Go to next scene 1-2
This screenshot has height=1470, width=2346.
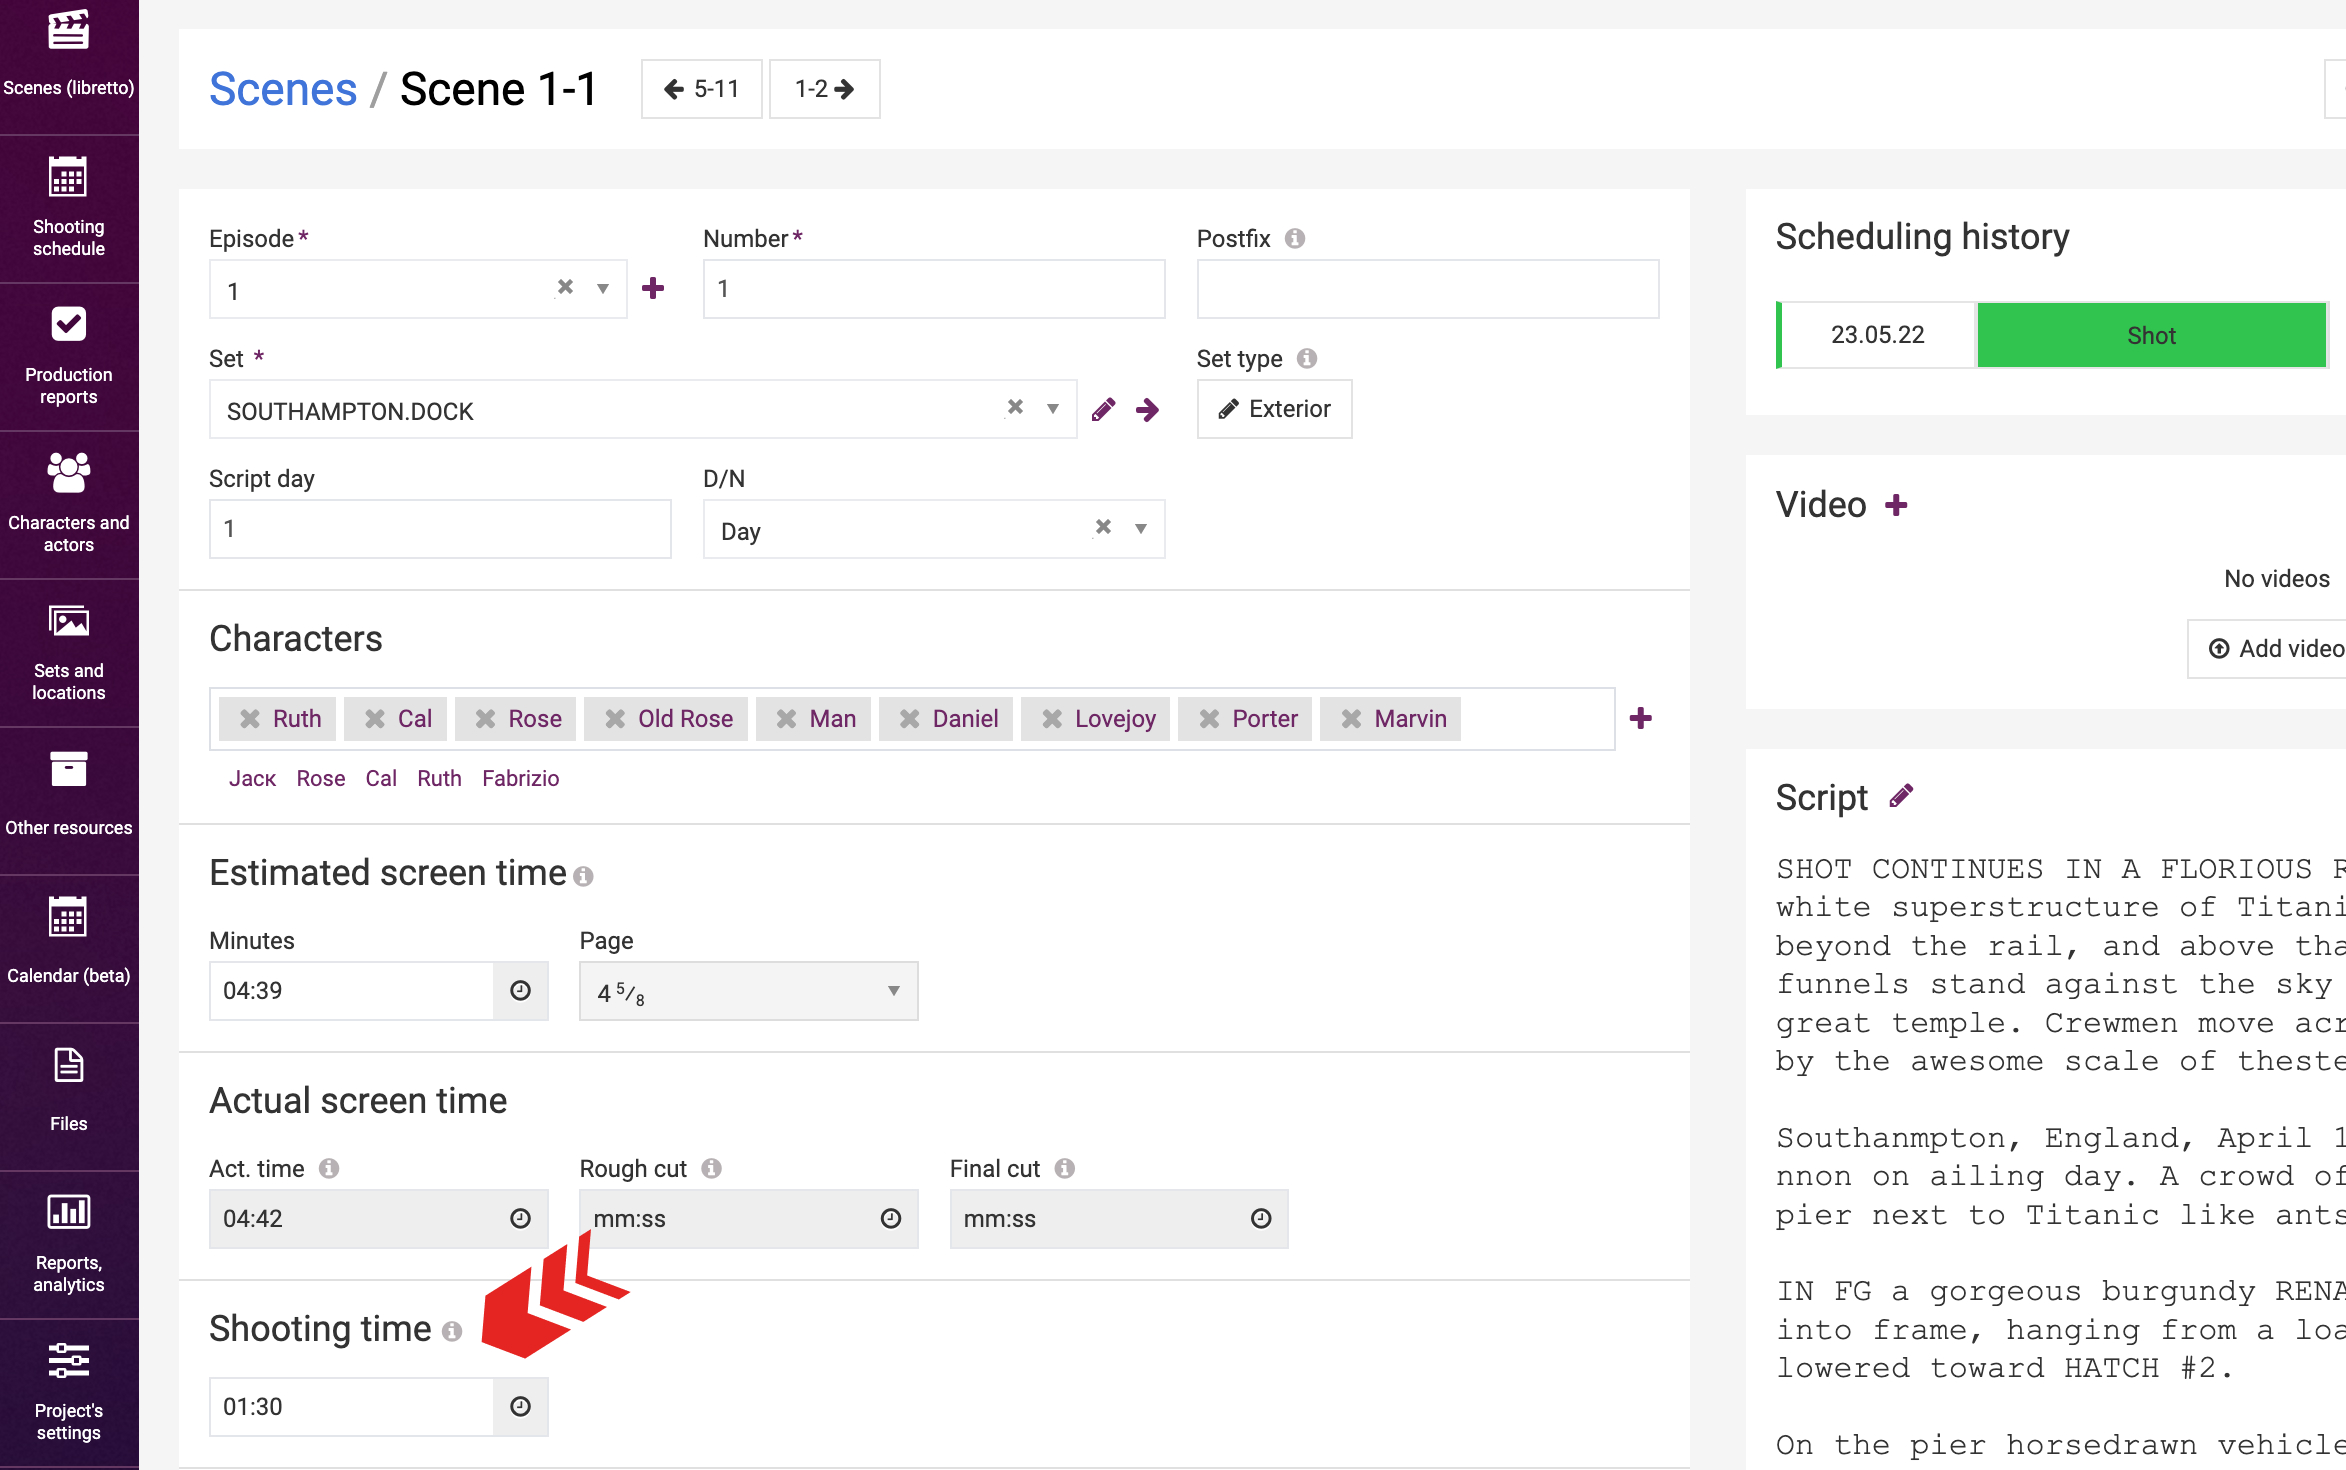pos(825,89)
